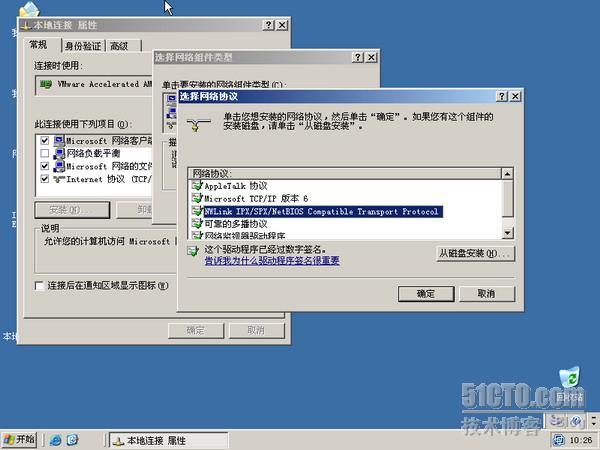Click system tray icon beside clock
Image resolution: width=600 pixels, height=450 pixels.
pyautogui.click(x=559, y=440)
